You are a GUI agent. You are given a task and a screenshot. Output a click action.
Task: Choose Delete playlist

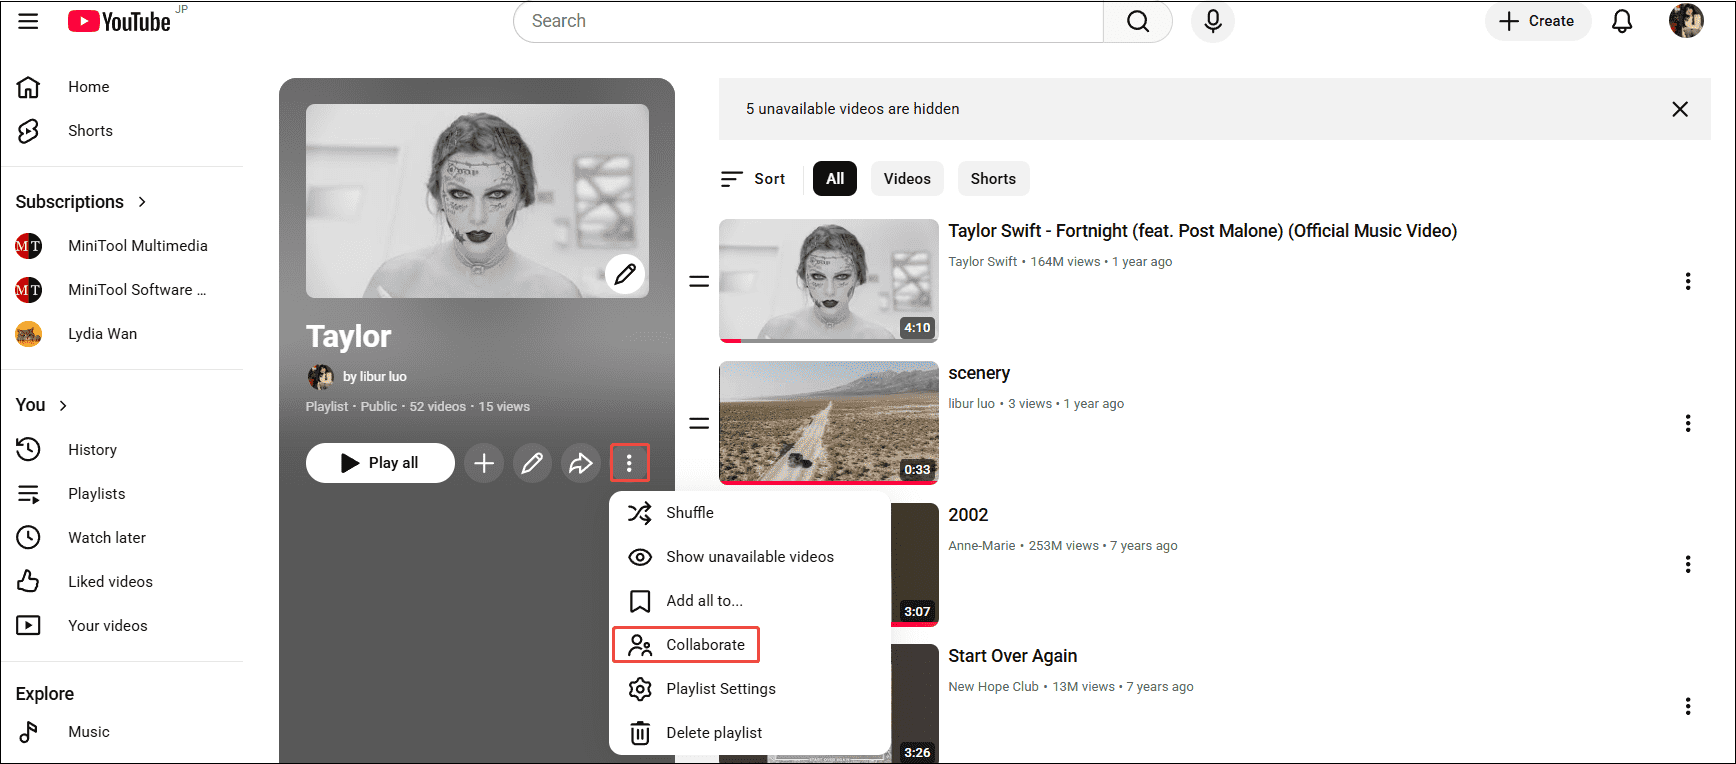click(750, 732)
